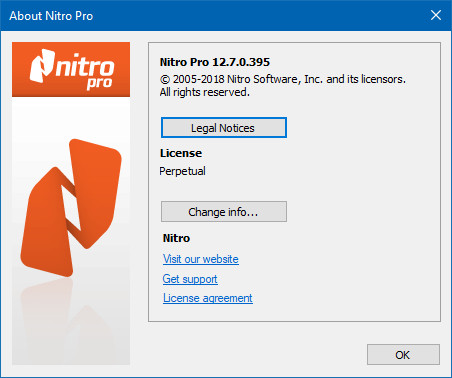Click the Perpetual license value
Image resolution: width=452 pixels, height=378 pixels.
tap(182, 171)
